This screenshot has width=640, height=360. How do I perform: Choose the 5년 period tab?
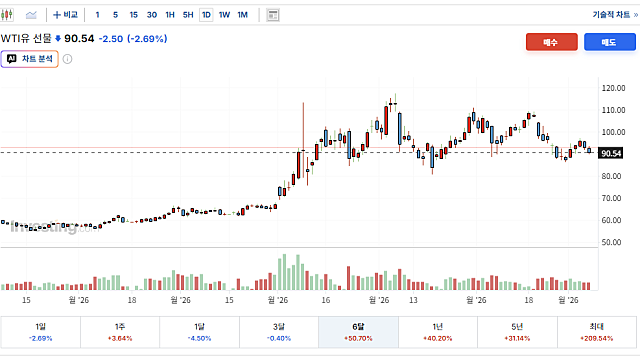click(x=517, y=332)
